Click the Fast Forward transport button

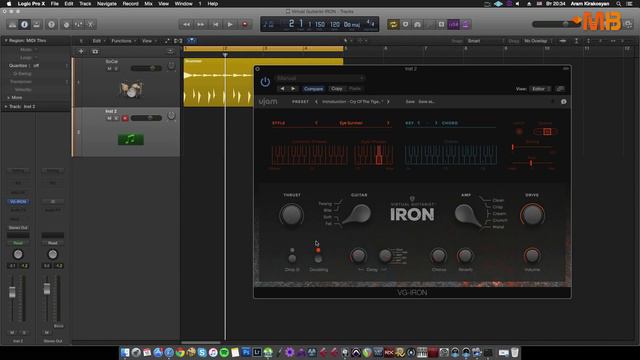pyautogui.click(x=201, y=24)
